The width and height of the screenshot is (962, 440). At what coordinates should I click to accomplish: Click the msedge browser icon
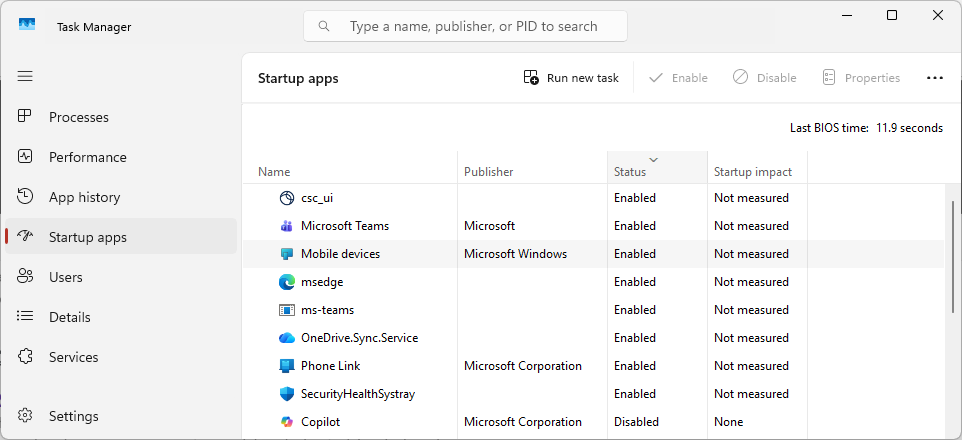[287, 282]
